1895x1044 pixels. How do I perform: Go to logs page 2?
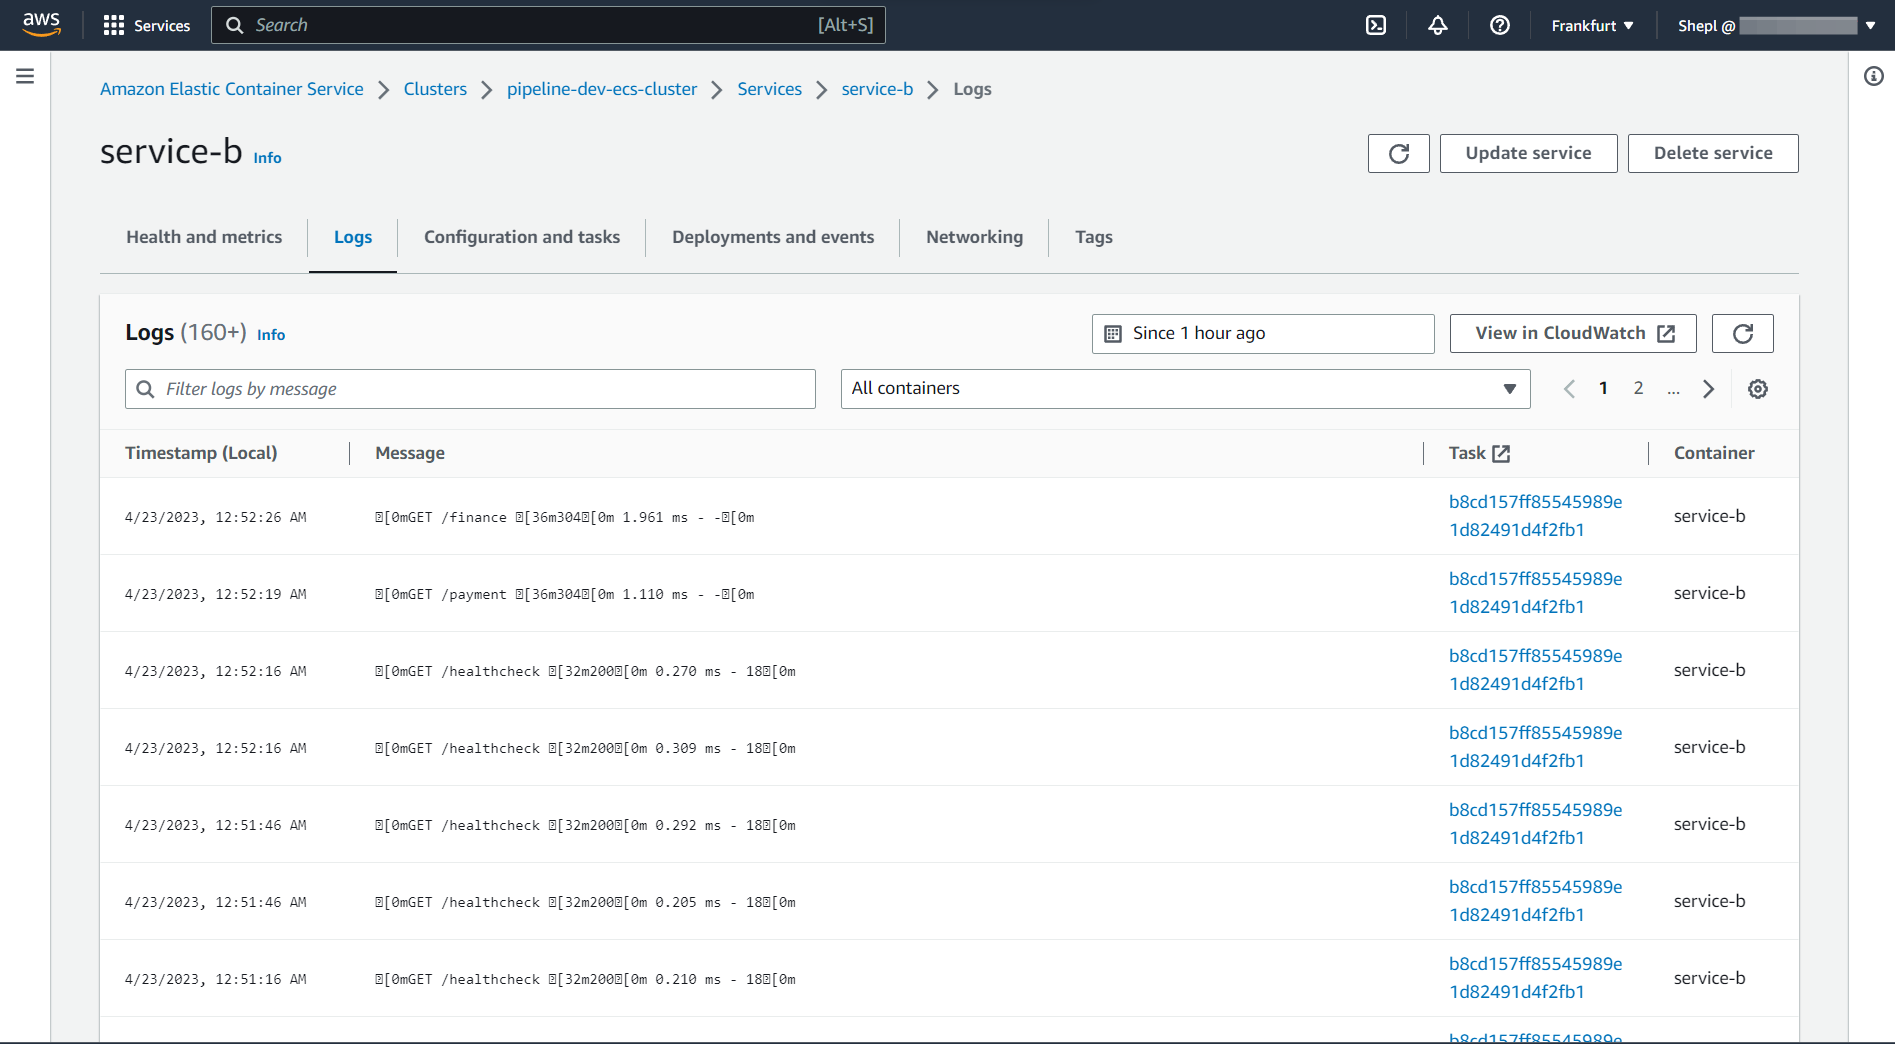(1638, 388)
